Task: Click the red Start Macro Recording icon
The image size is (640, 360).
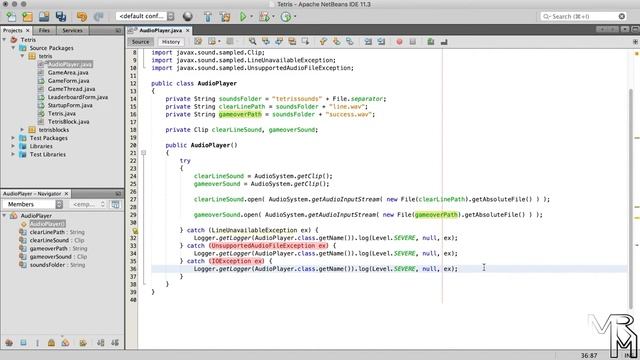Action: point(399,41)
